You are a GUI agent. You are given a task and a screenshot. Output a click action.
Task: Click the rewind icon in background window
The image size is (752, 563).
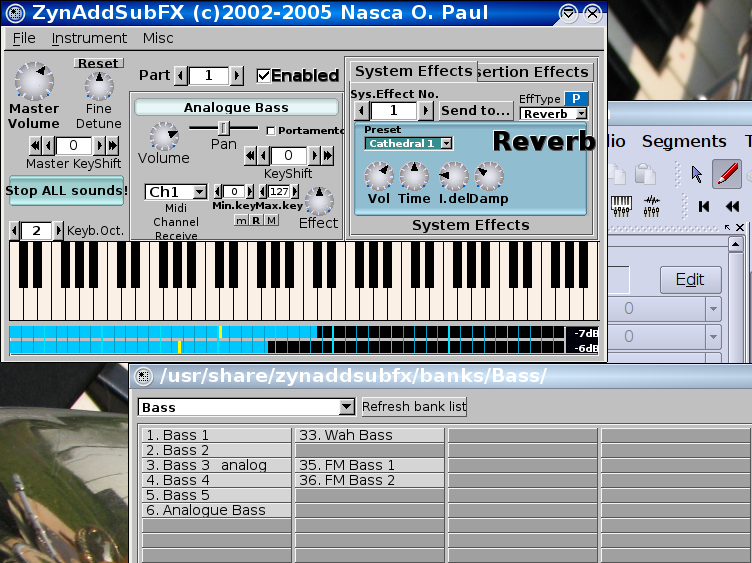[732, 207]
